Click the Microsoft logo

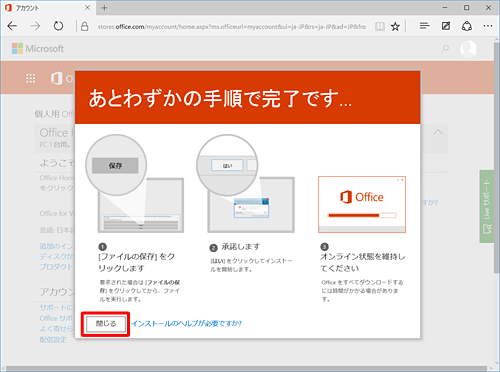coord(38,49)
